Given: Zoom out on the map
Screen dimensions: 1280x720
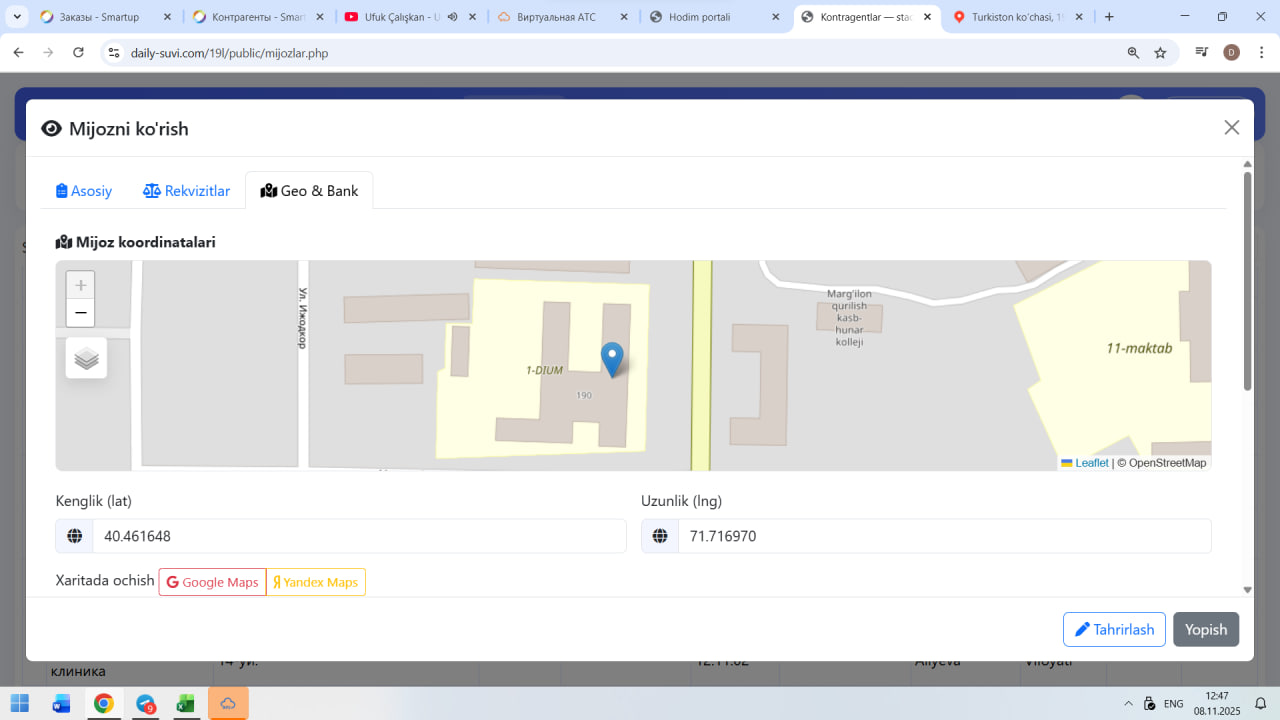Looking at the screenshot, I should (81, 313).
